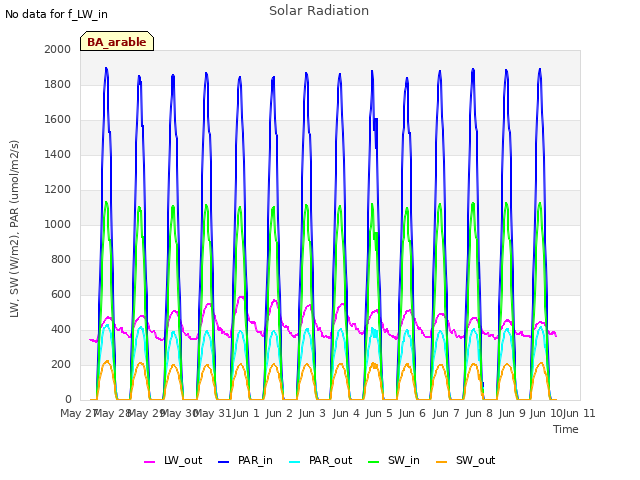The width and height of the screenshot is (640, 480).
Task: Toggle the PAR_out legend label
Action: 330,460
